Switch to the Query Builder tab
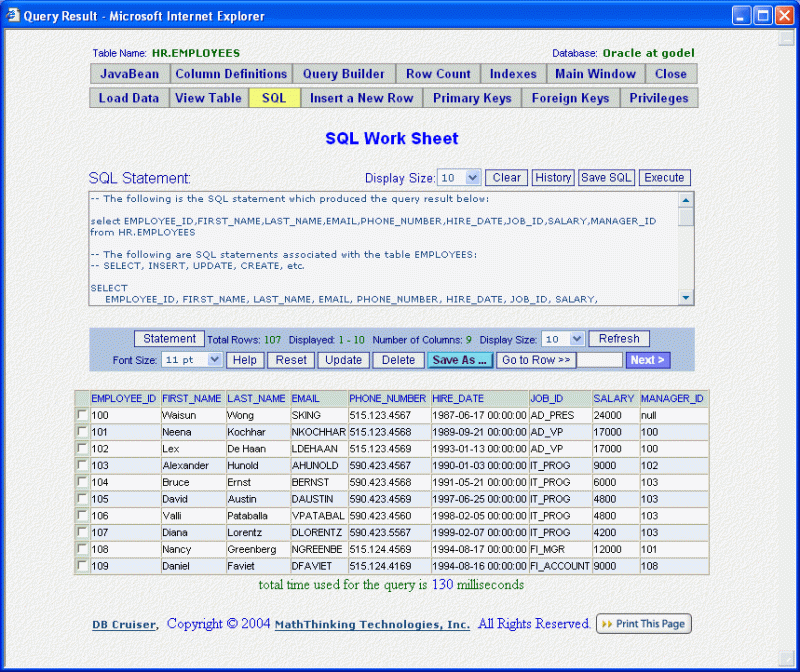Viewport: 800px width, 672px height. 343,73
